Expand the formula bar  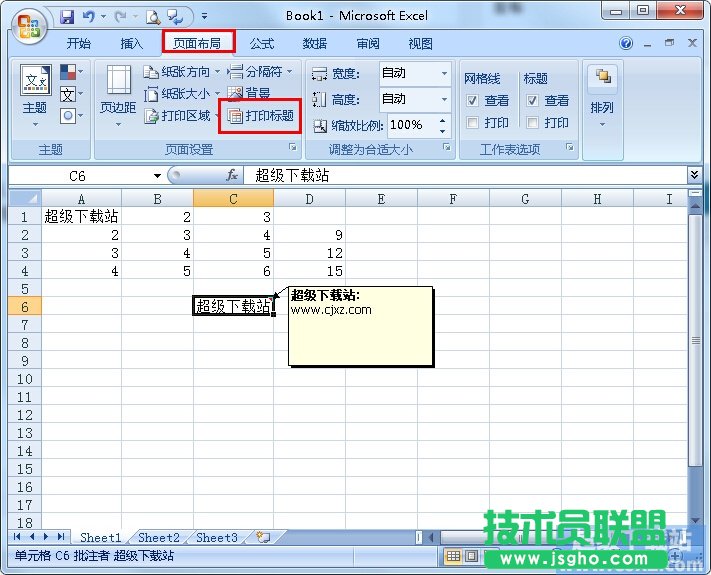tap(694, 175)
